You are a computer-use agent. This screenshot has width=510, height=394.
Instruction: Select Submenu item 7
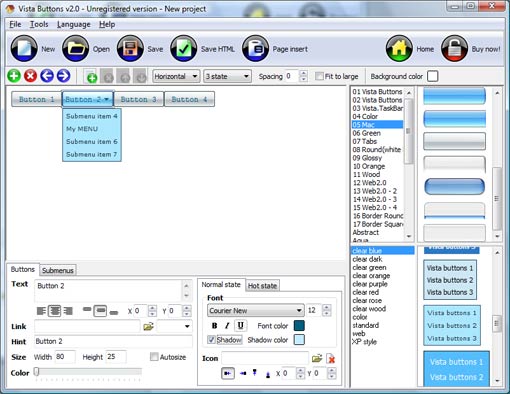pos(92,154)
